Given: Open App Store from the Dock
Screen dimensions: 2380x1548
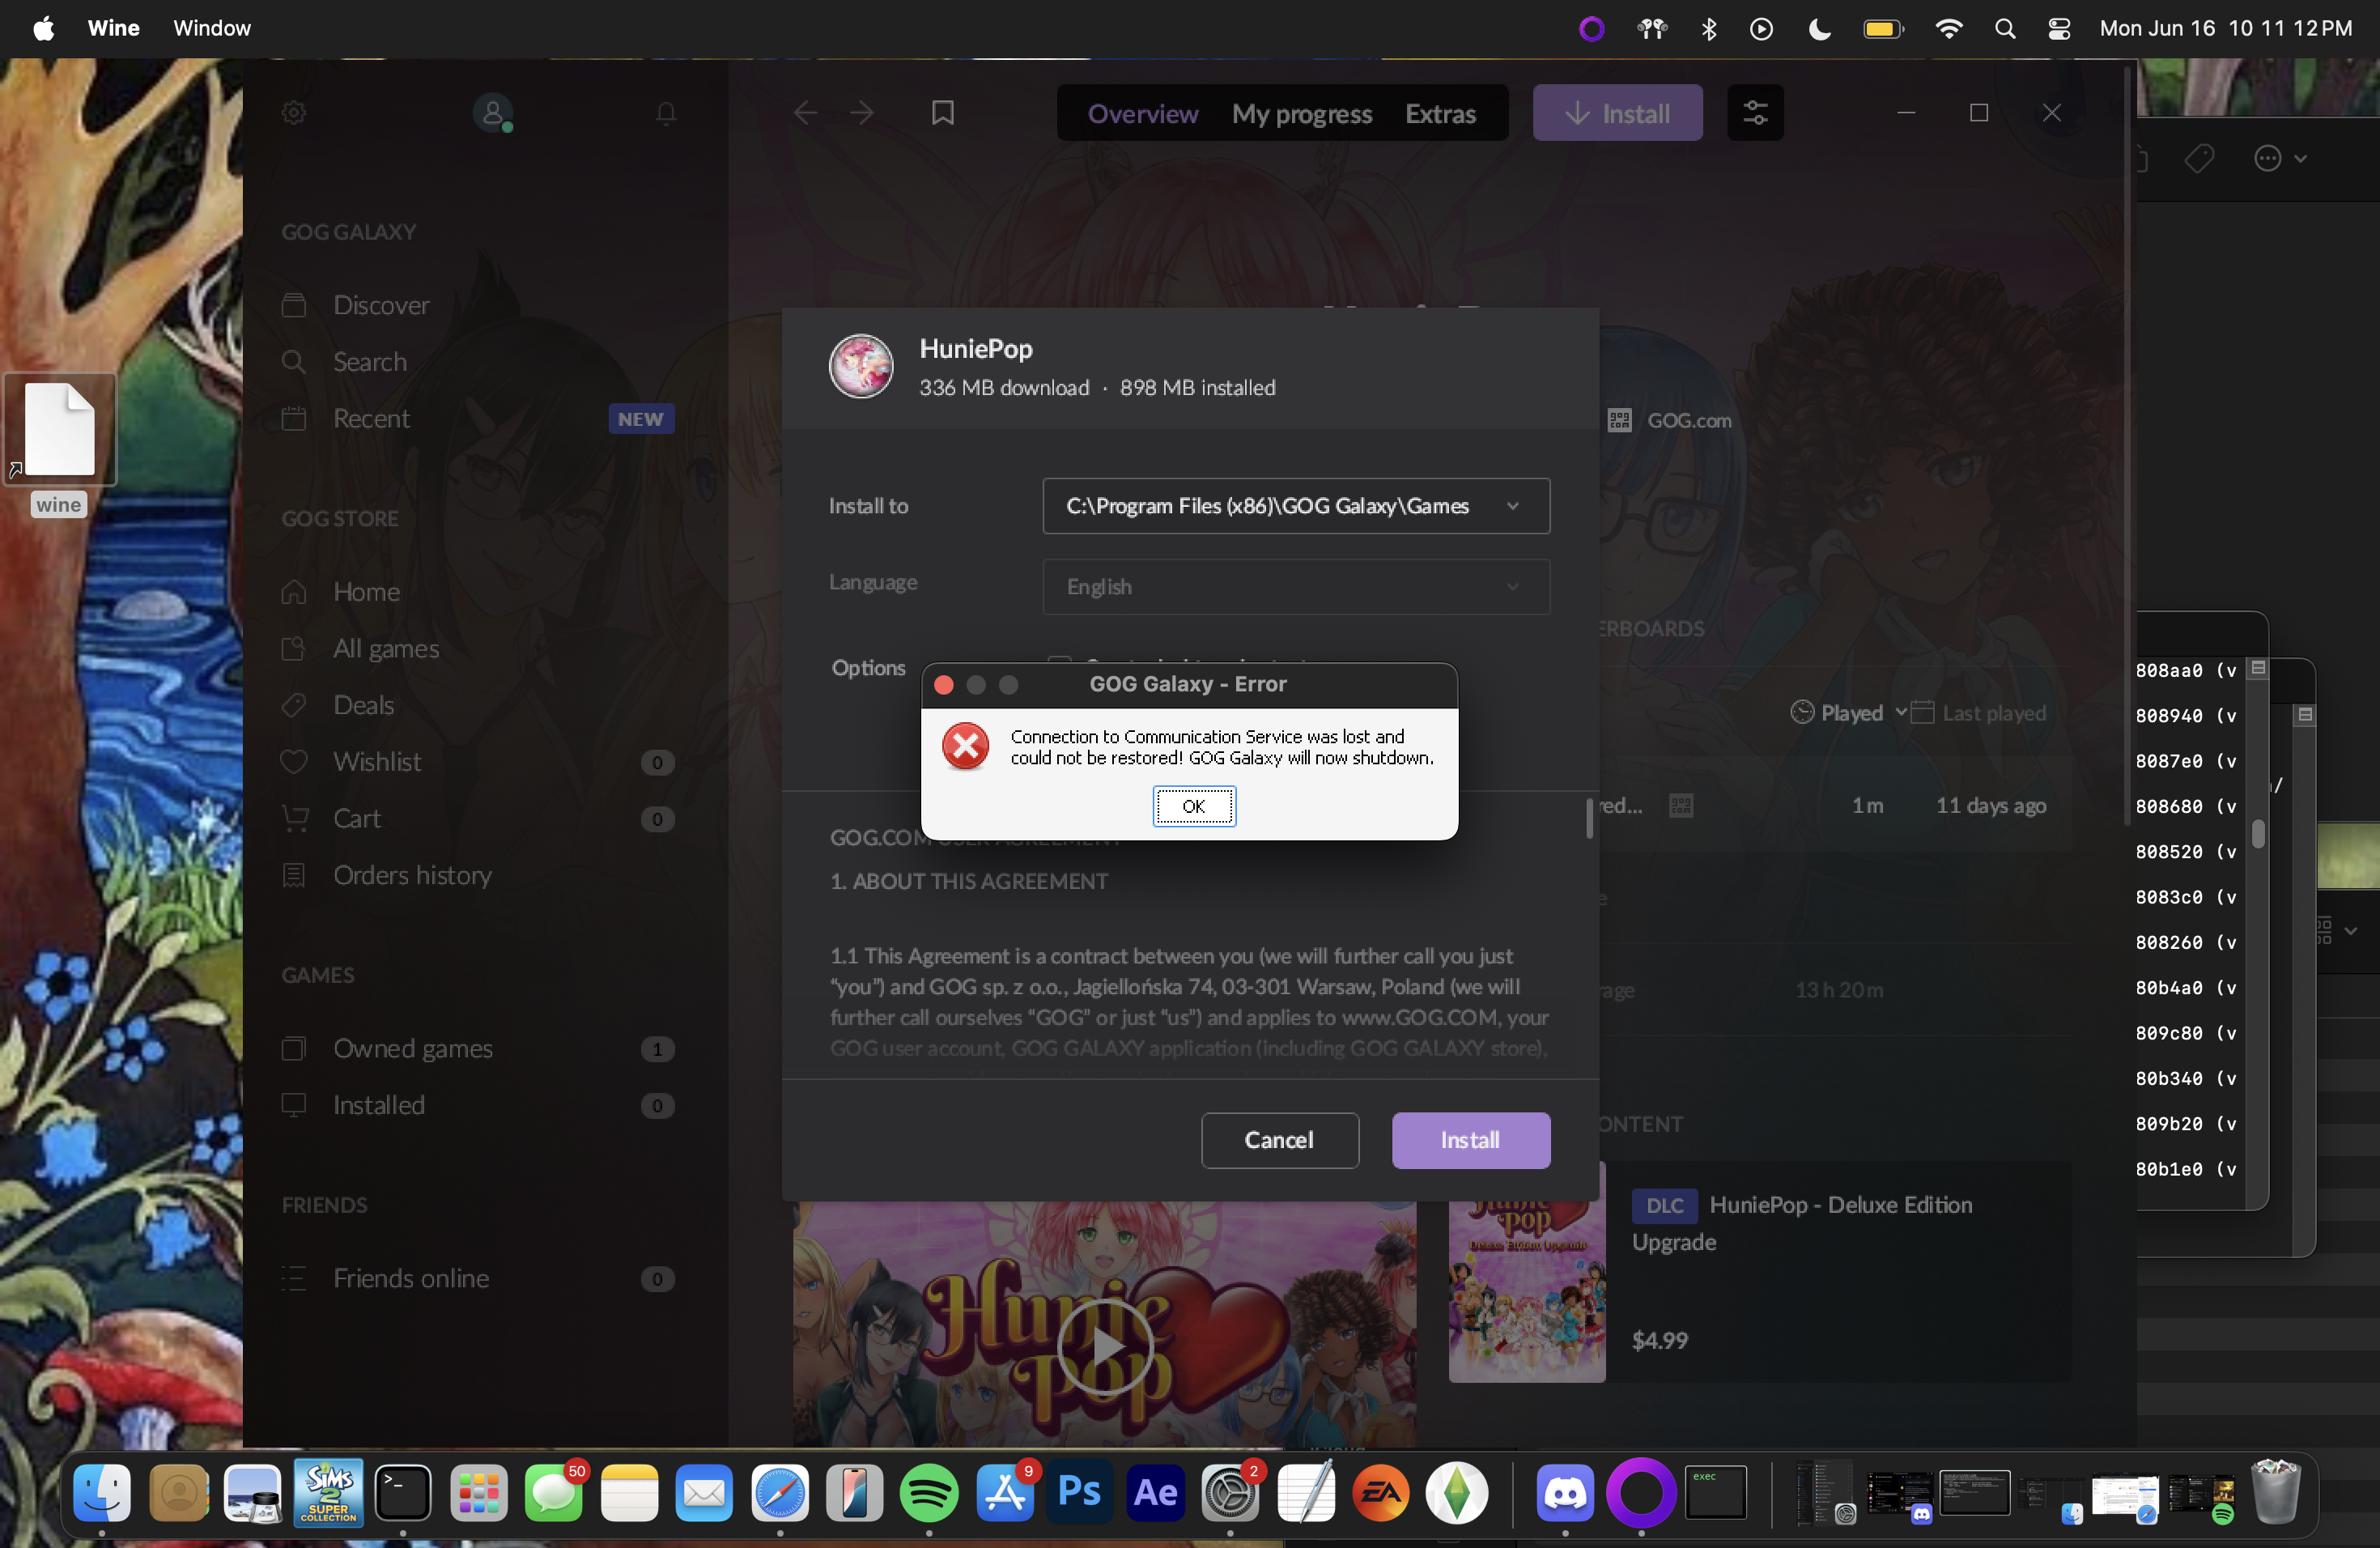Looking at the screenshot, I should 1005,1493.
